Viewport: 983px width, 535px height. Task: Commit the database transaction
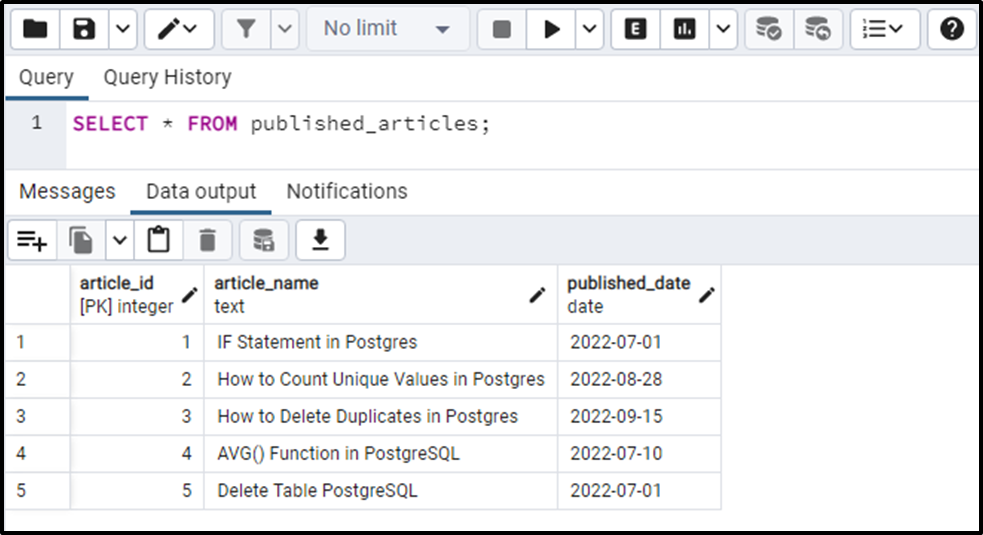(769, 29)
